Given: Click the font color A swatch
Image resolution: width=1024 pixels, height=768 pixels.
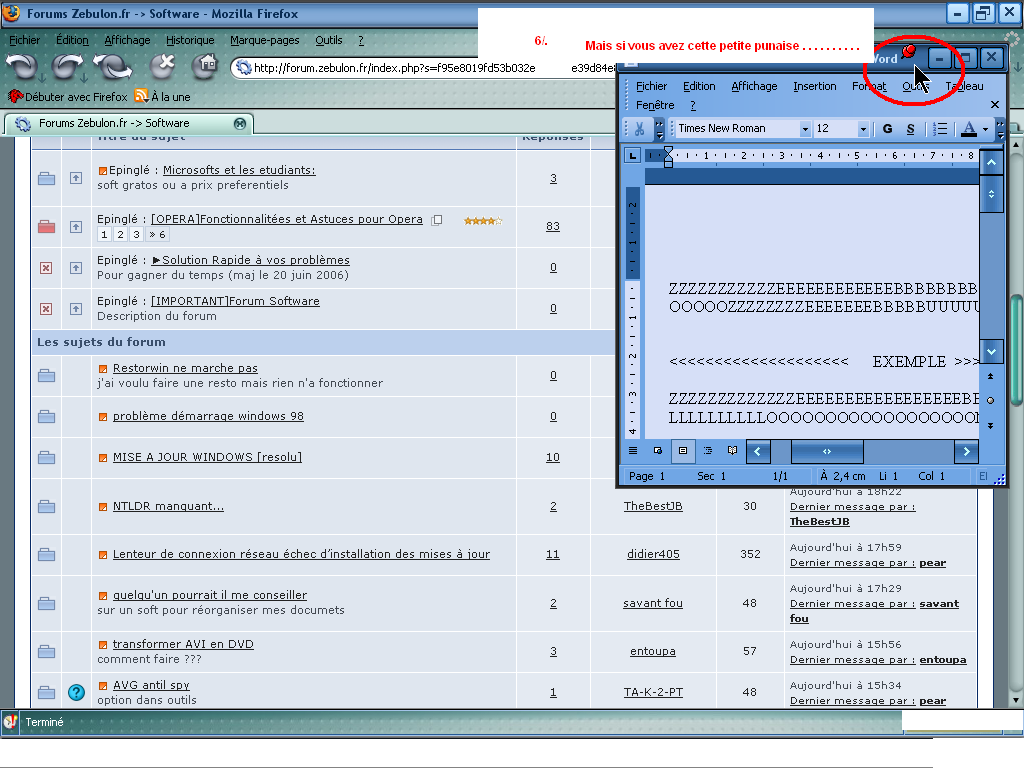Looking at the screenshot, I should [x=968, y=129].
